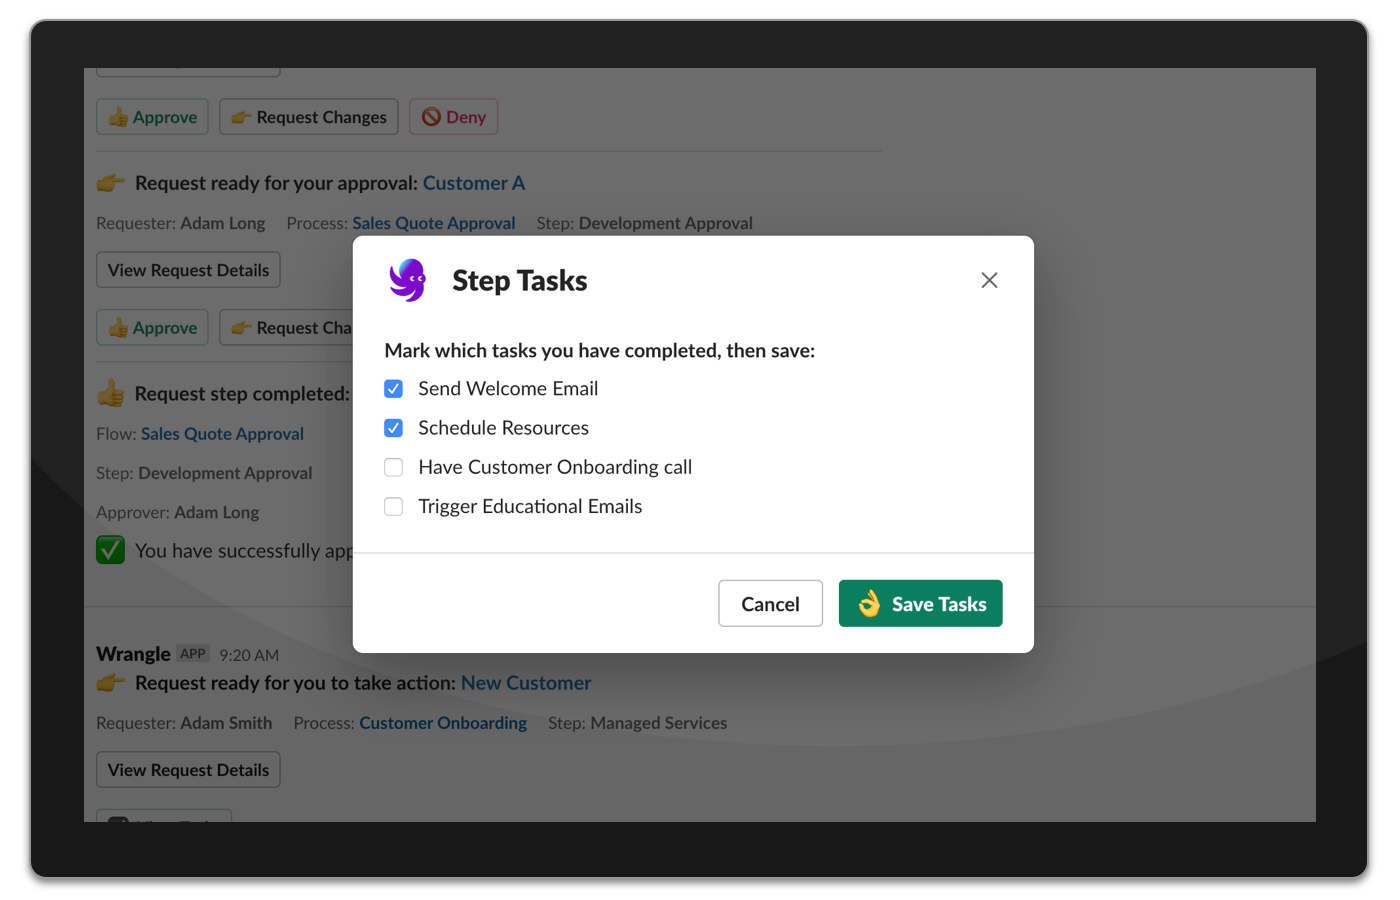Approve the Customer A request

click(152, 328)
